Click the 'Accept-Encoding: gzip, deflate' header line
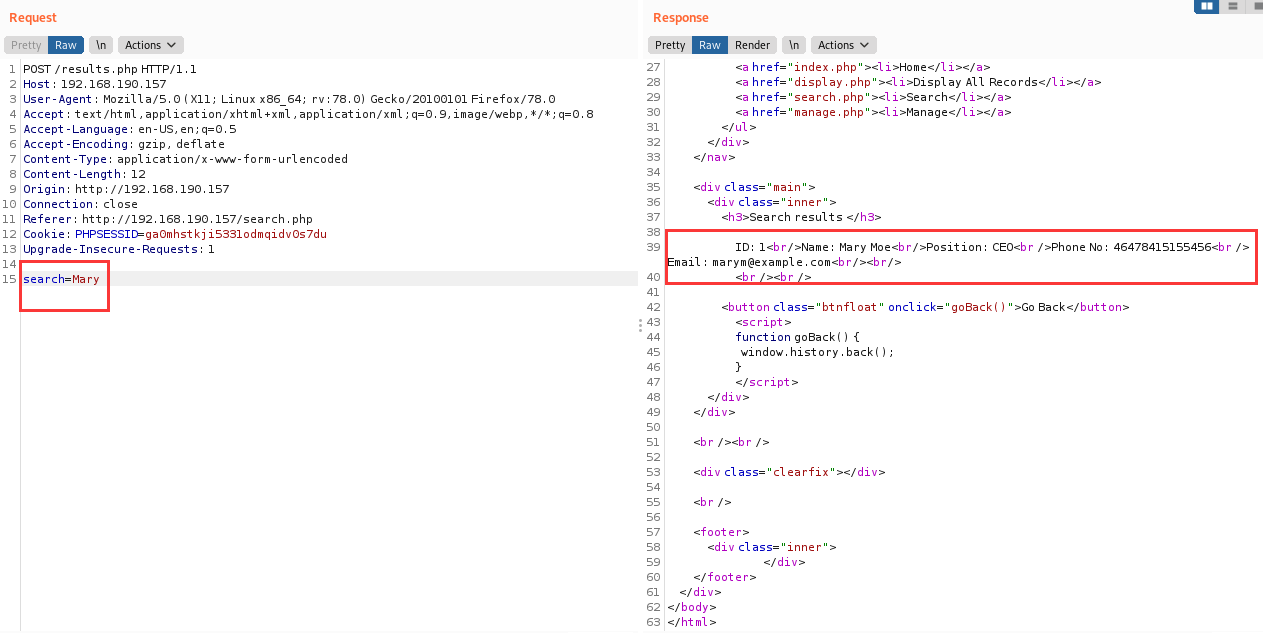Screen dimensions: 1263x633 124,144
